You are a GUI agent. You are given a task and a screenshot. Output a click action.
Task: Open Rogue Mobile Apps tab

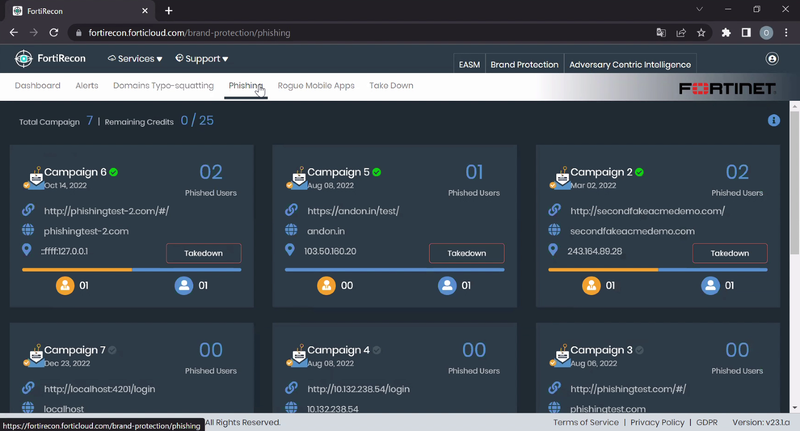(316, 86)
